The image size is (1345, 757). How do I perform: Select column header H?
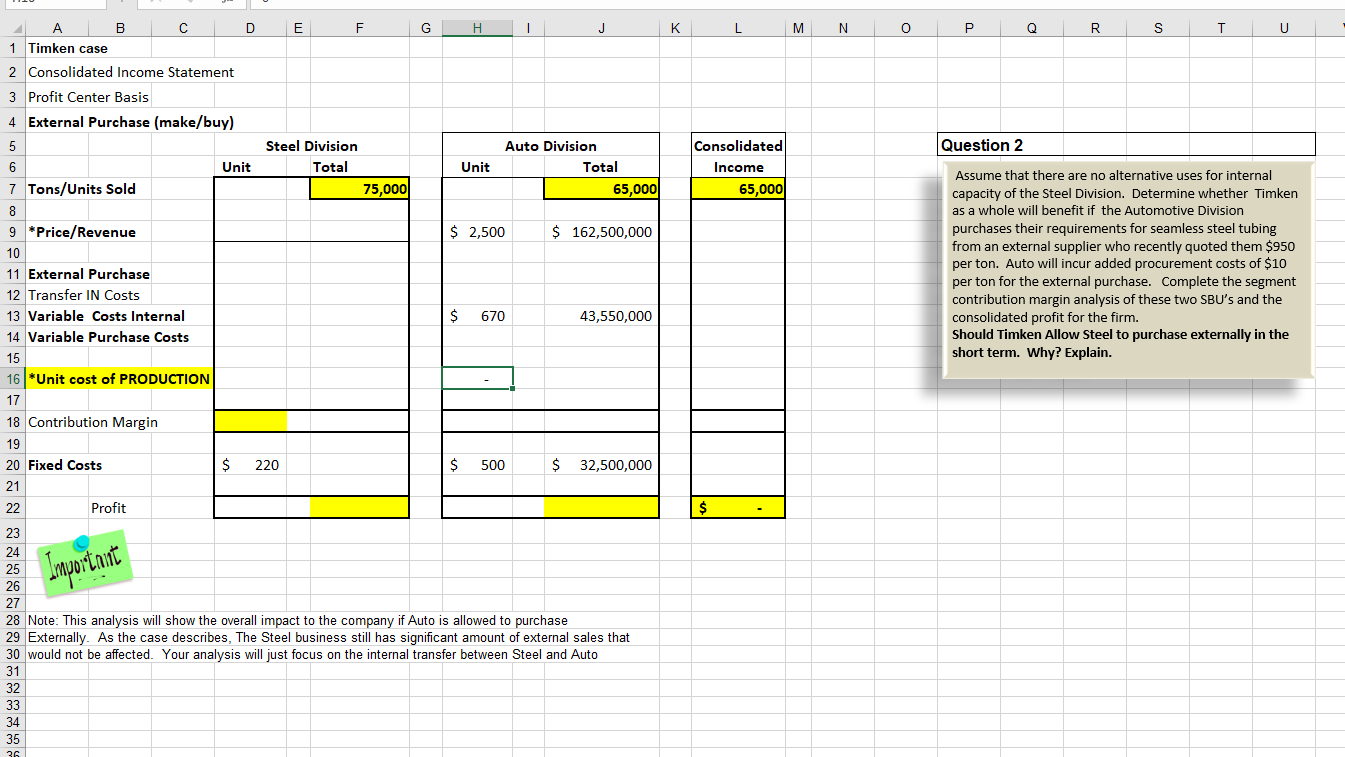[x=477, y=30]
